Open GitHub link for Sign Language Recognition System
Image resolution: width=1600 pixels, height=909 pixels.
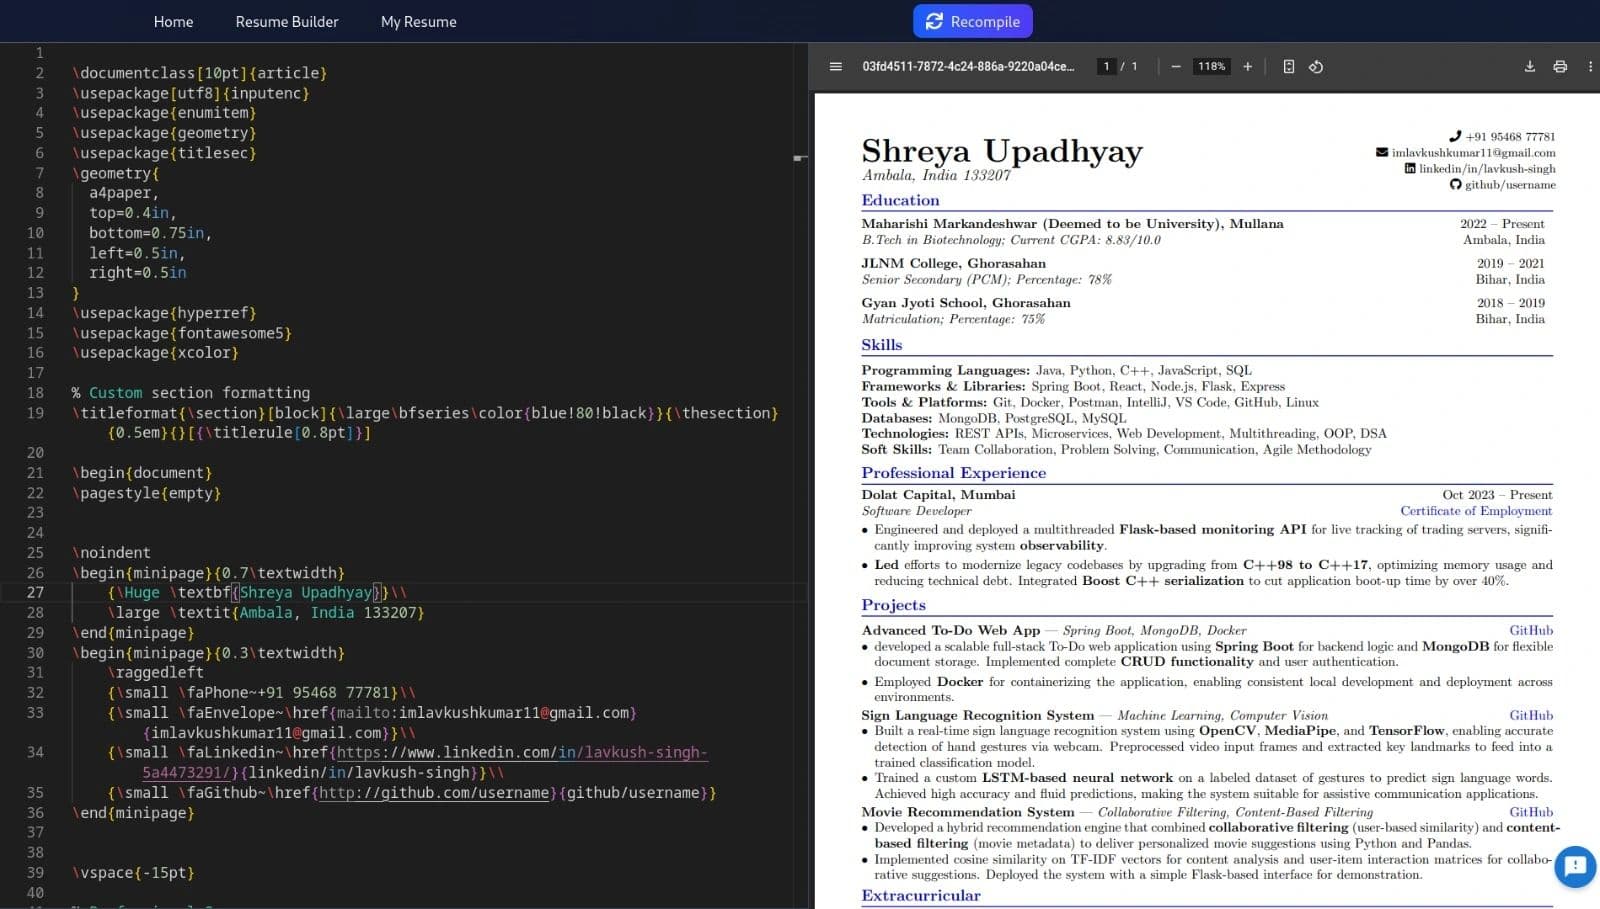[x=1531, y=716]
